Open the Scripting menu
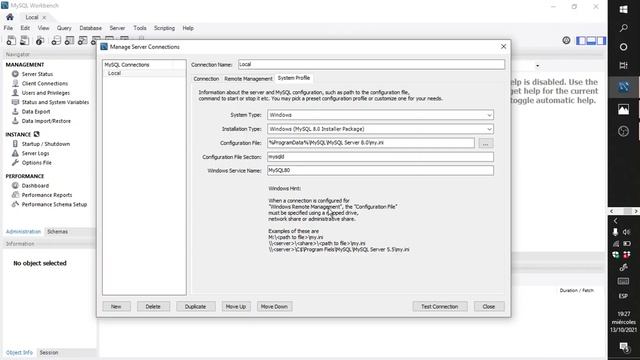Viewport: 640px width, 360px height. [164, 28]
